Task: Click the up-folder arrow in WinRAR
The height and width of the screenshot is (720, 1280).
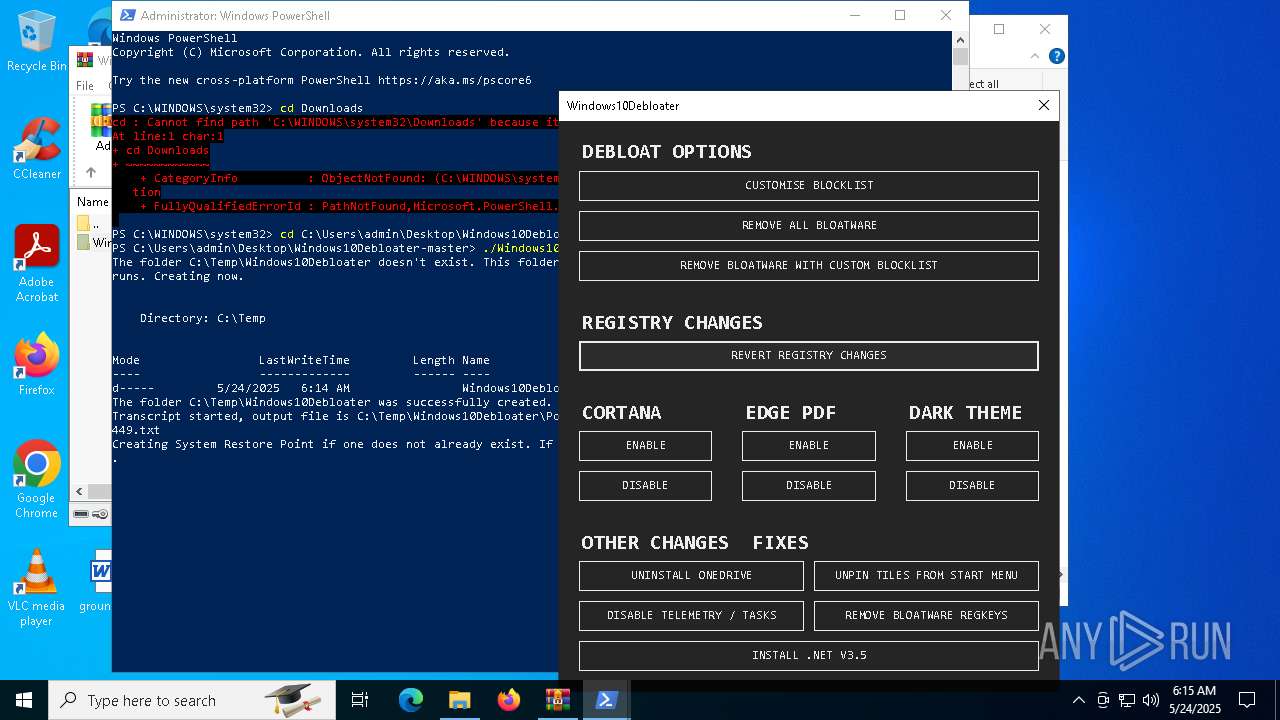Action: 91,172
